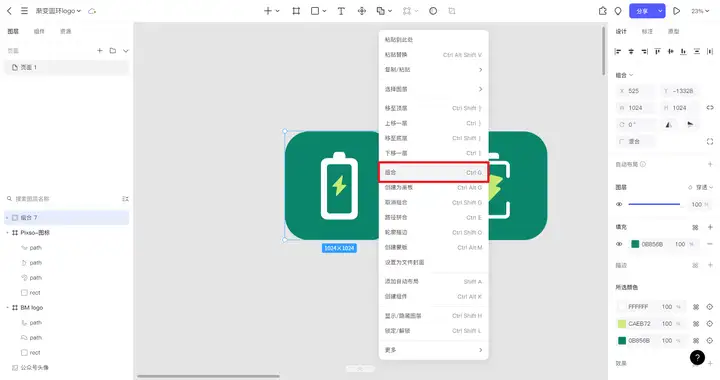Select the Text tool
Screen dimensions: 720x380
341,11
